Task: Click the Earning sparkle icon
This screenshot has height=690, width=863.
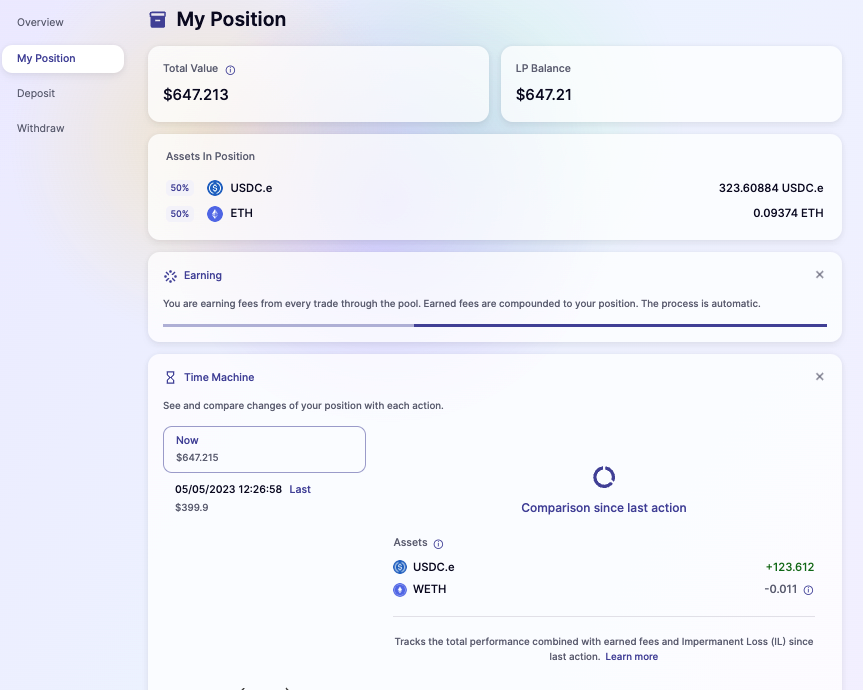Action: click(x=170, y=275)
